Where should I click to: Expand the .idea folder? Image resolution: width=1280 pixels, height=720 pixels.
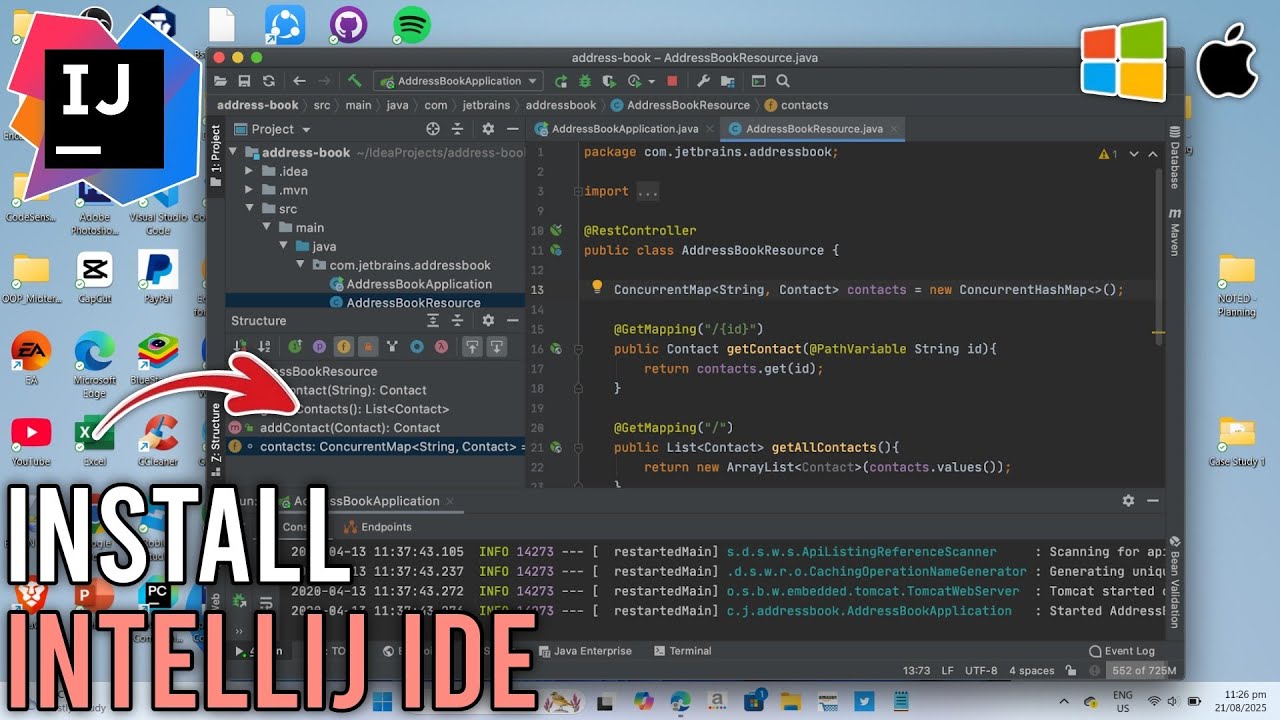[x=250, y=171]
